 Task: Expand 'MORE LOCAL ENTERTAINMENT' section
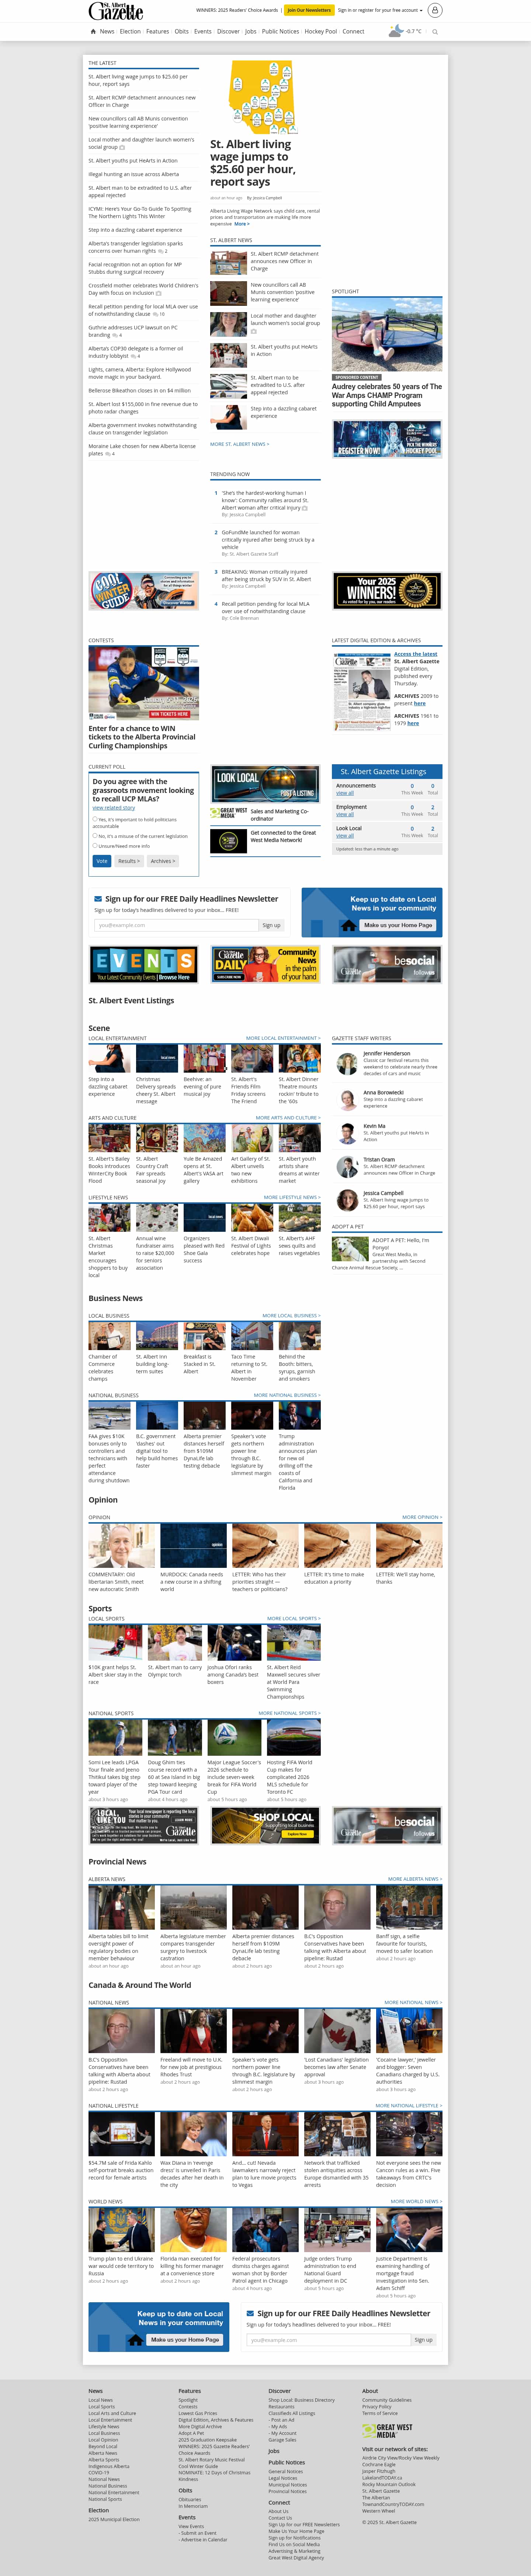(283, 1038)
